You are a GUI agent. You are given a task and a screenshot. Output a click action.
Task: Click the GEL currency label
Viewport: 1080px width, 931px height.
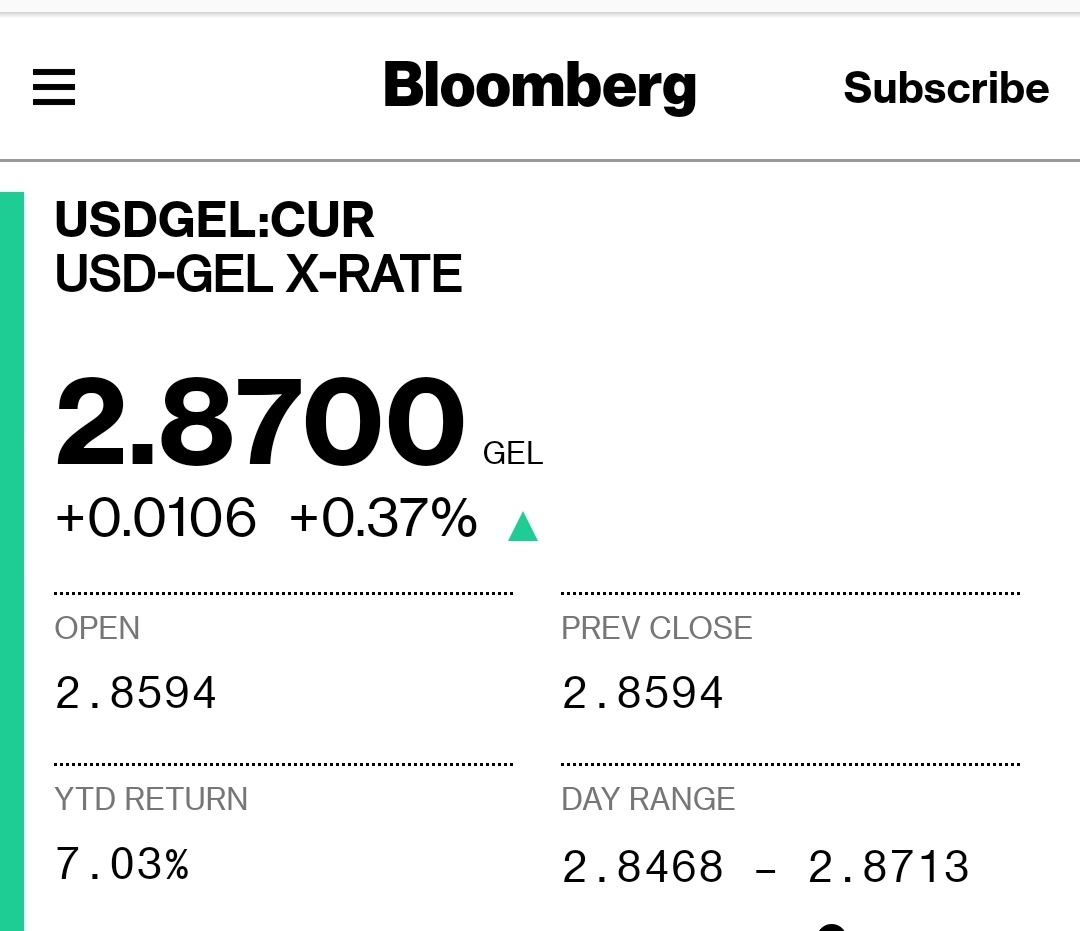pyautogui.click(x=513, y=454)
